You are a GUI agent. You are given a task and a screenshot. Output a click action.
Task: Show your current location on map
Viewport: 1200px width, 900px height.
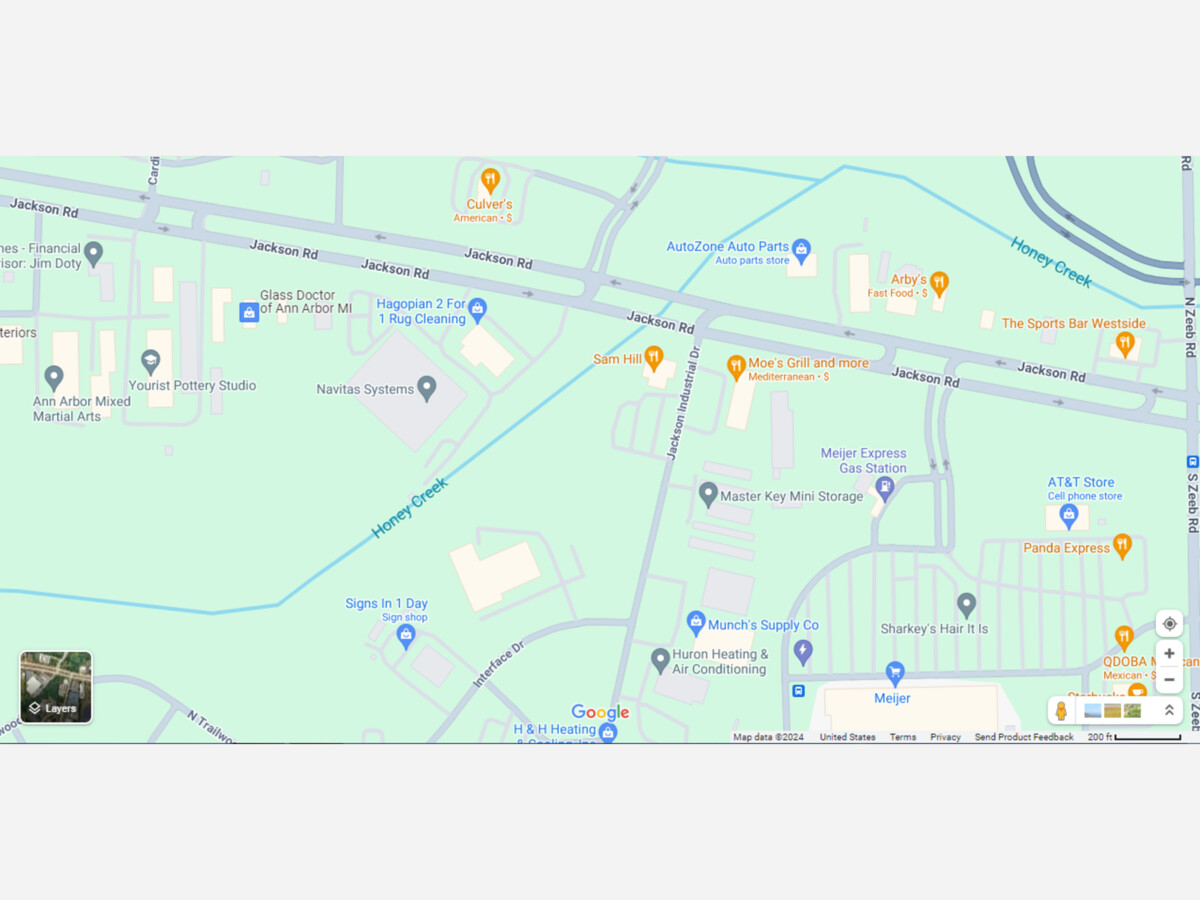pyautogui.click(x=1169, y=624)
